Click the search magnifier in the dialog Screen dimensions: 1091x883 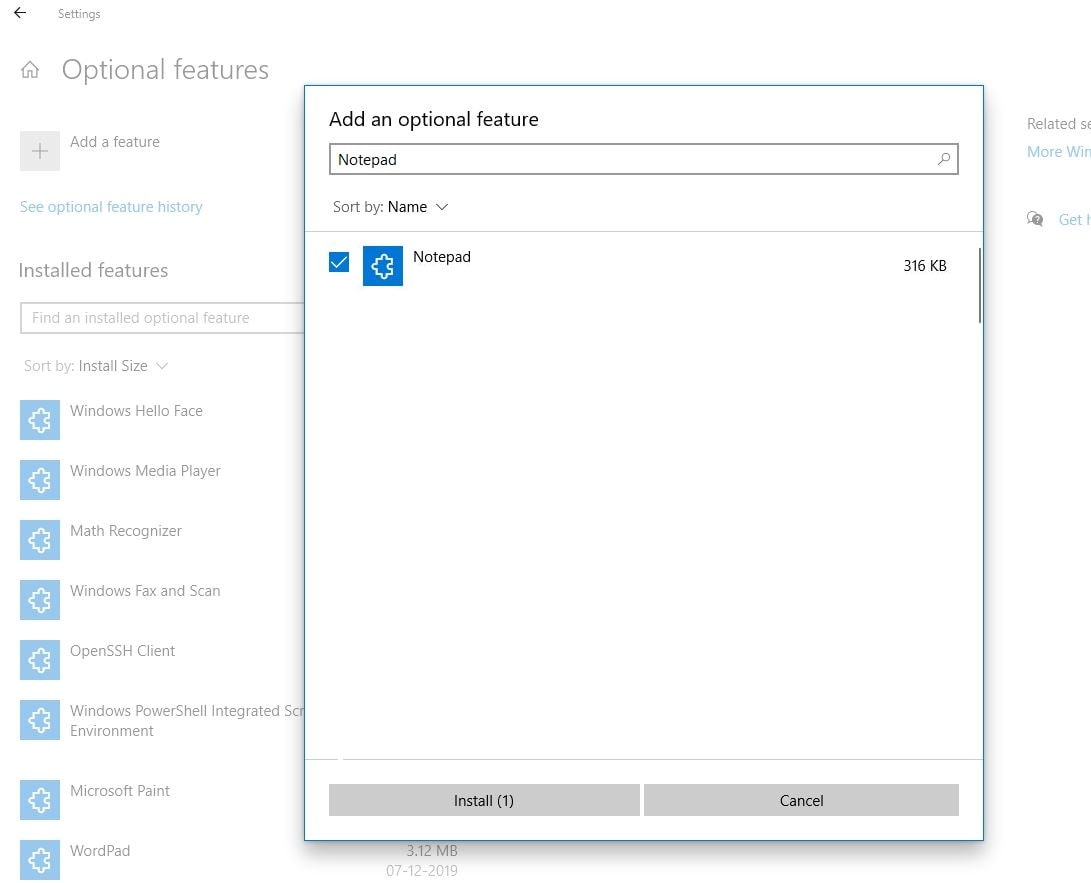point(943,159)
